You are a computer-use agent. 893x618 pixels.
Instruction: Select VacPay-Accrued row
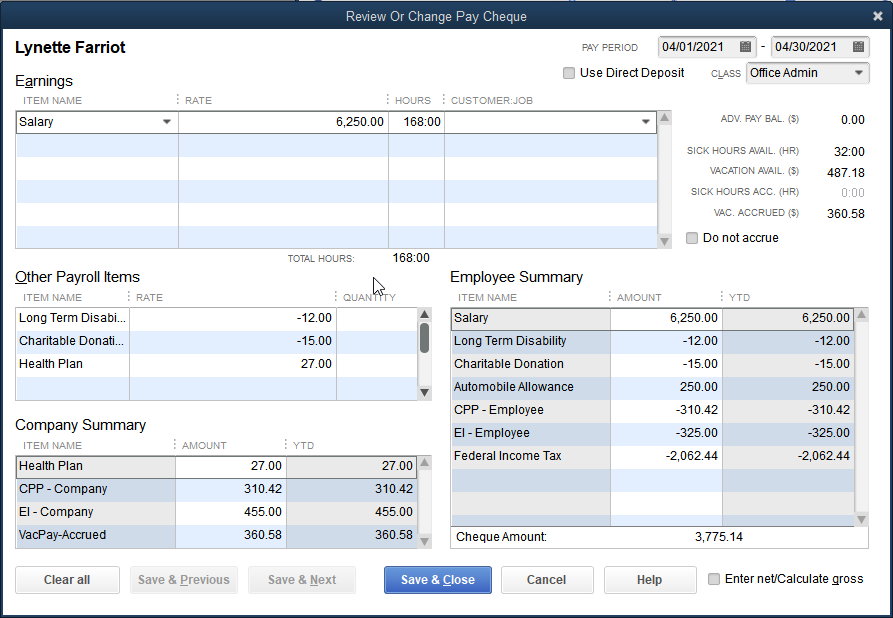pos(216,535)
